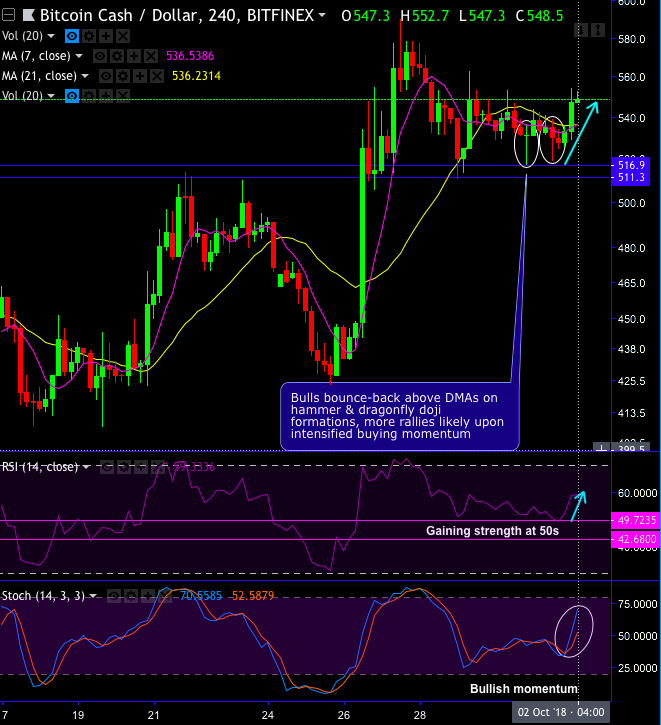Hide the MA (21, close) line via its eye icon
Viewport: 661px width, 725px height.
tap(106, 76)
